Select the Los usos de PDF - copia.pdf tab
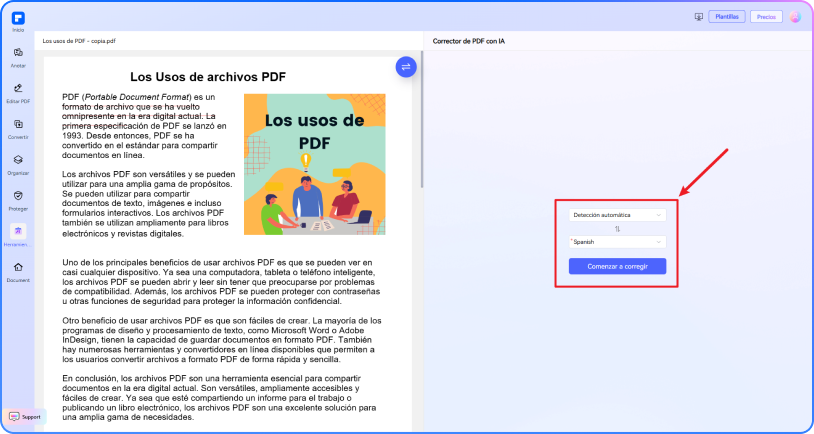This screenshot has width=814, height=434. click(x=79, y=40)
